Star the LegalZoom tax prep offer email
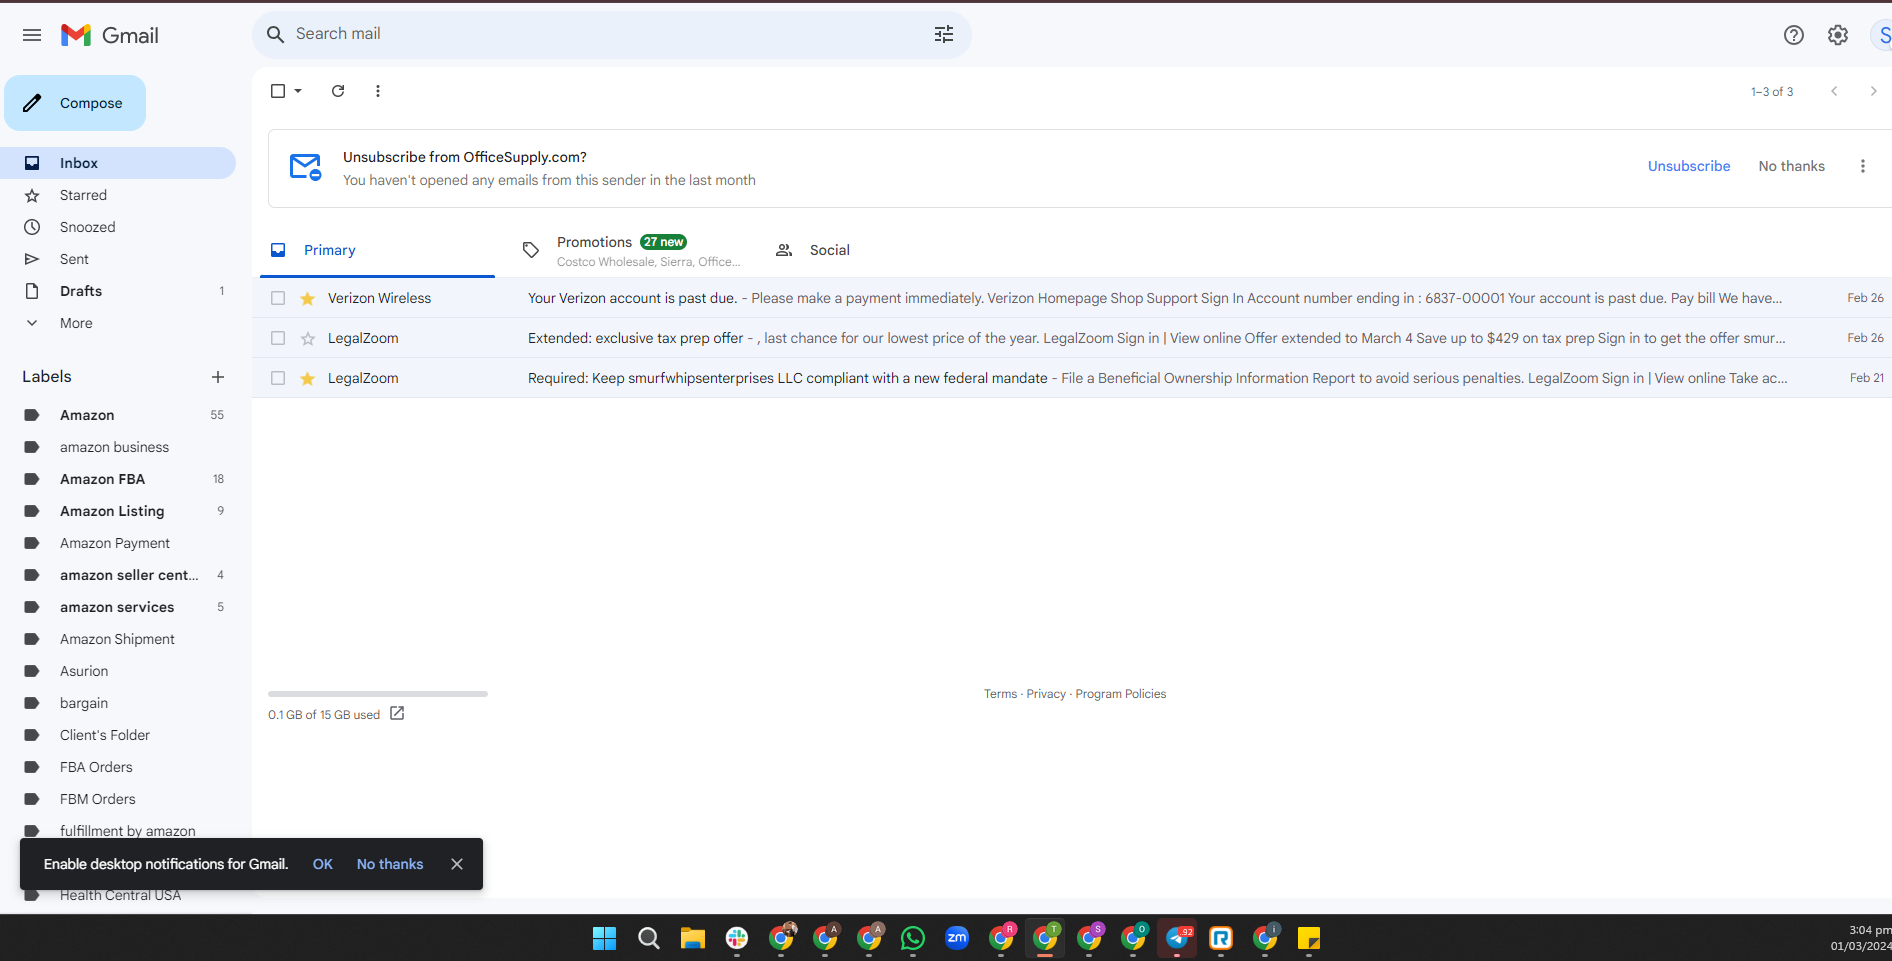Image resolution: width=1892 pixels, height=961 pixels. (308, 338)
